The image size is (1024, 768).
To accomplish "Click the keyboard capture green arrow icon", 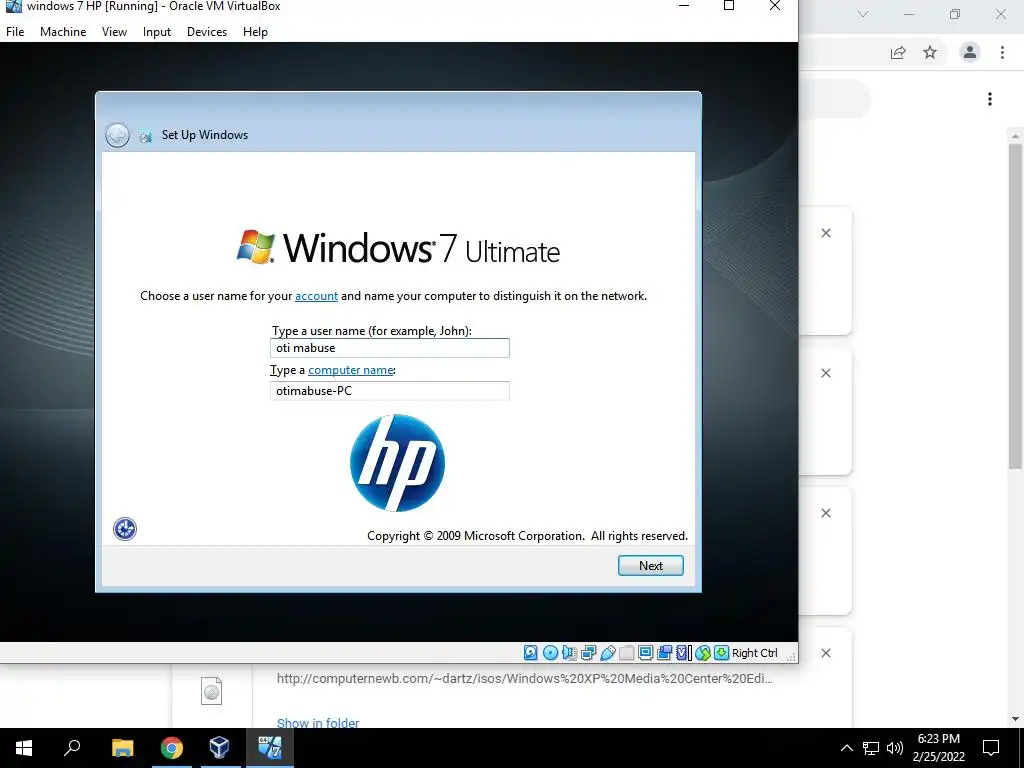I will click(721, 652).
